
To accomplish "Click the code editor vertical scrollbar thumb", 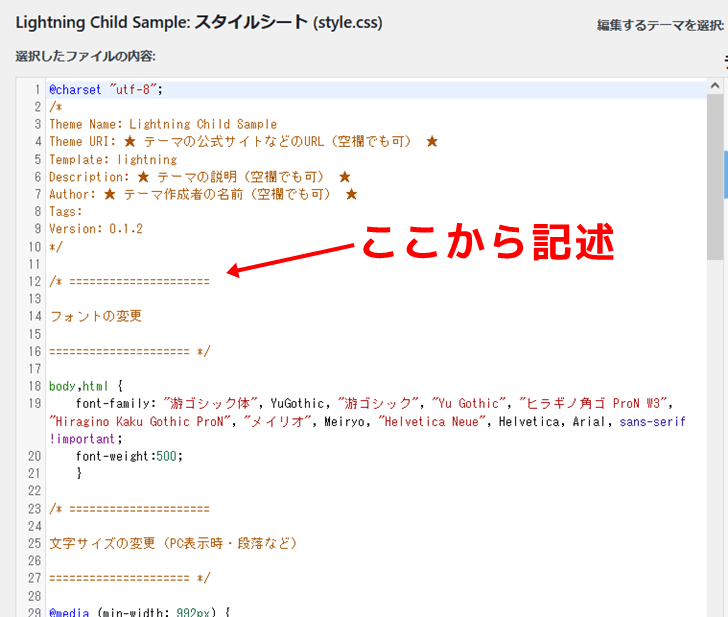I will (715, 177).
